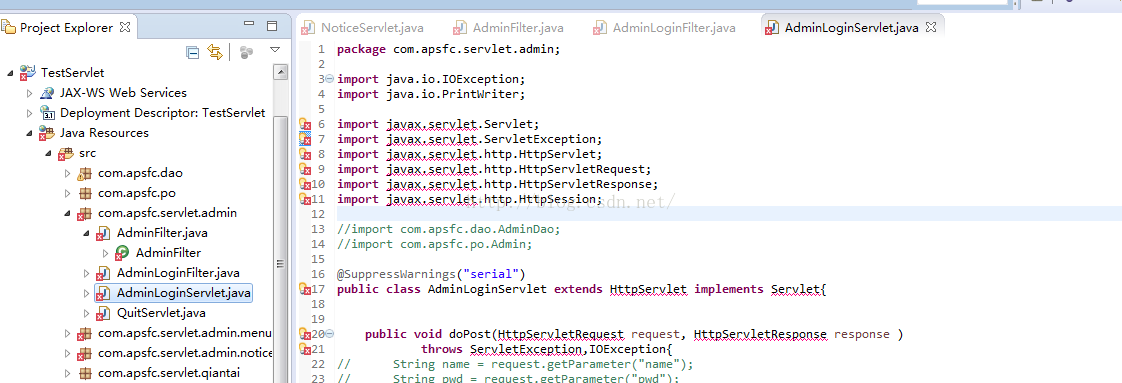Select JAX-WS Web Services item
Image resolution: width=1122 pixels, height=383 pixels.
[x=123, y=93]
